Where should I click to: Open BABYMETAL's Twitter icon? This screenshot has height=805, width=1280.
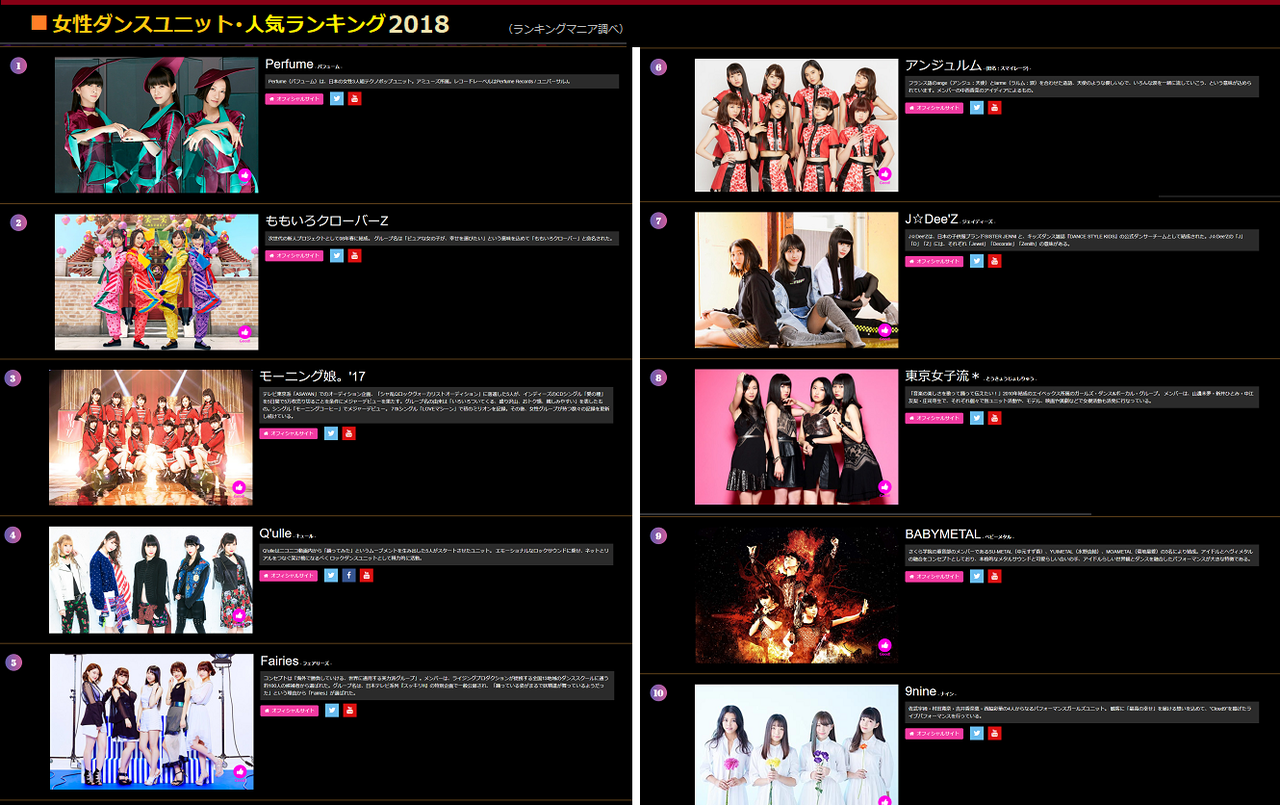(x=977, y=576)
